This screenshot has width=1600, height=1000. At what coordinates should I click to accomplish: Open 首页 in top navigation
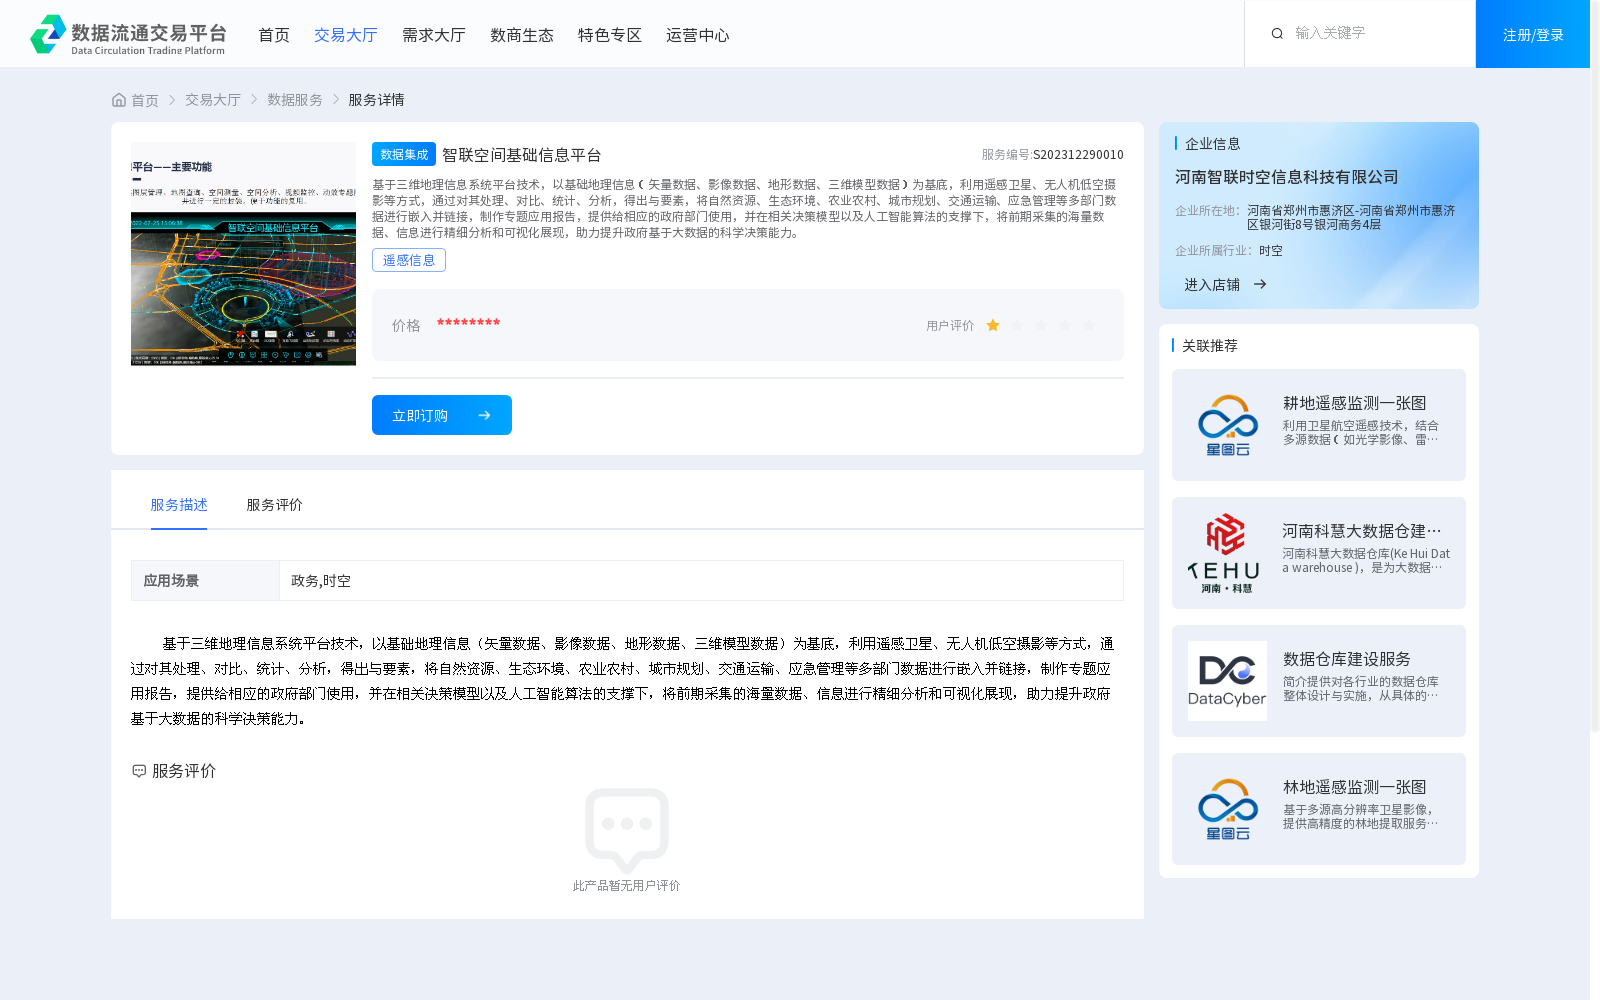pyautogui.click(x=274, y=35)
